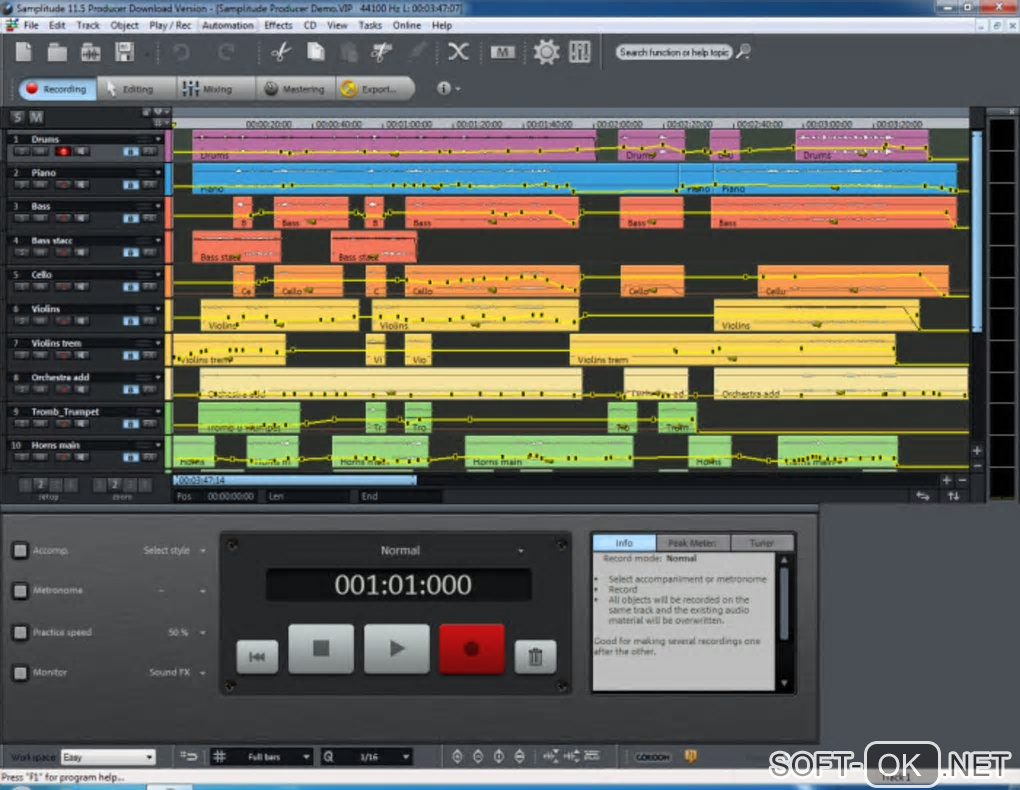Click the quantize Q icon in the bottom bar
Viewport: 1020px width, 790px height.
(x=329, y=756)
